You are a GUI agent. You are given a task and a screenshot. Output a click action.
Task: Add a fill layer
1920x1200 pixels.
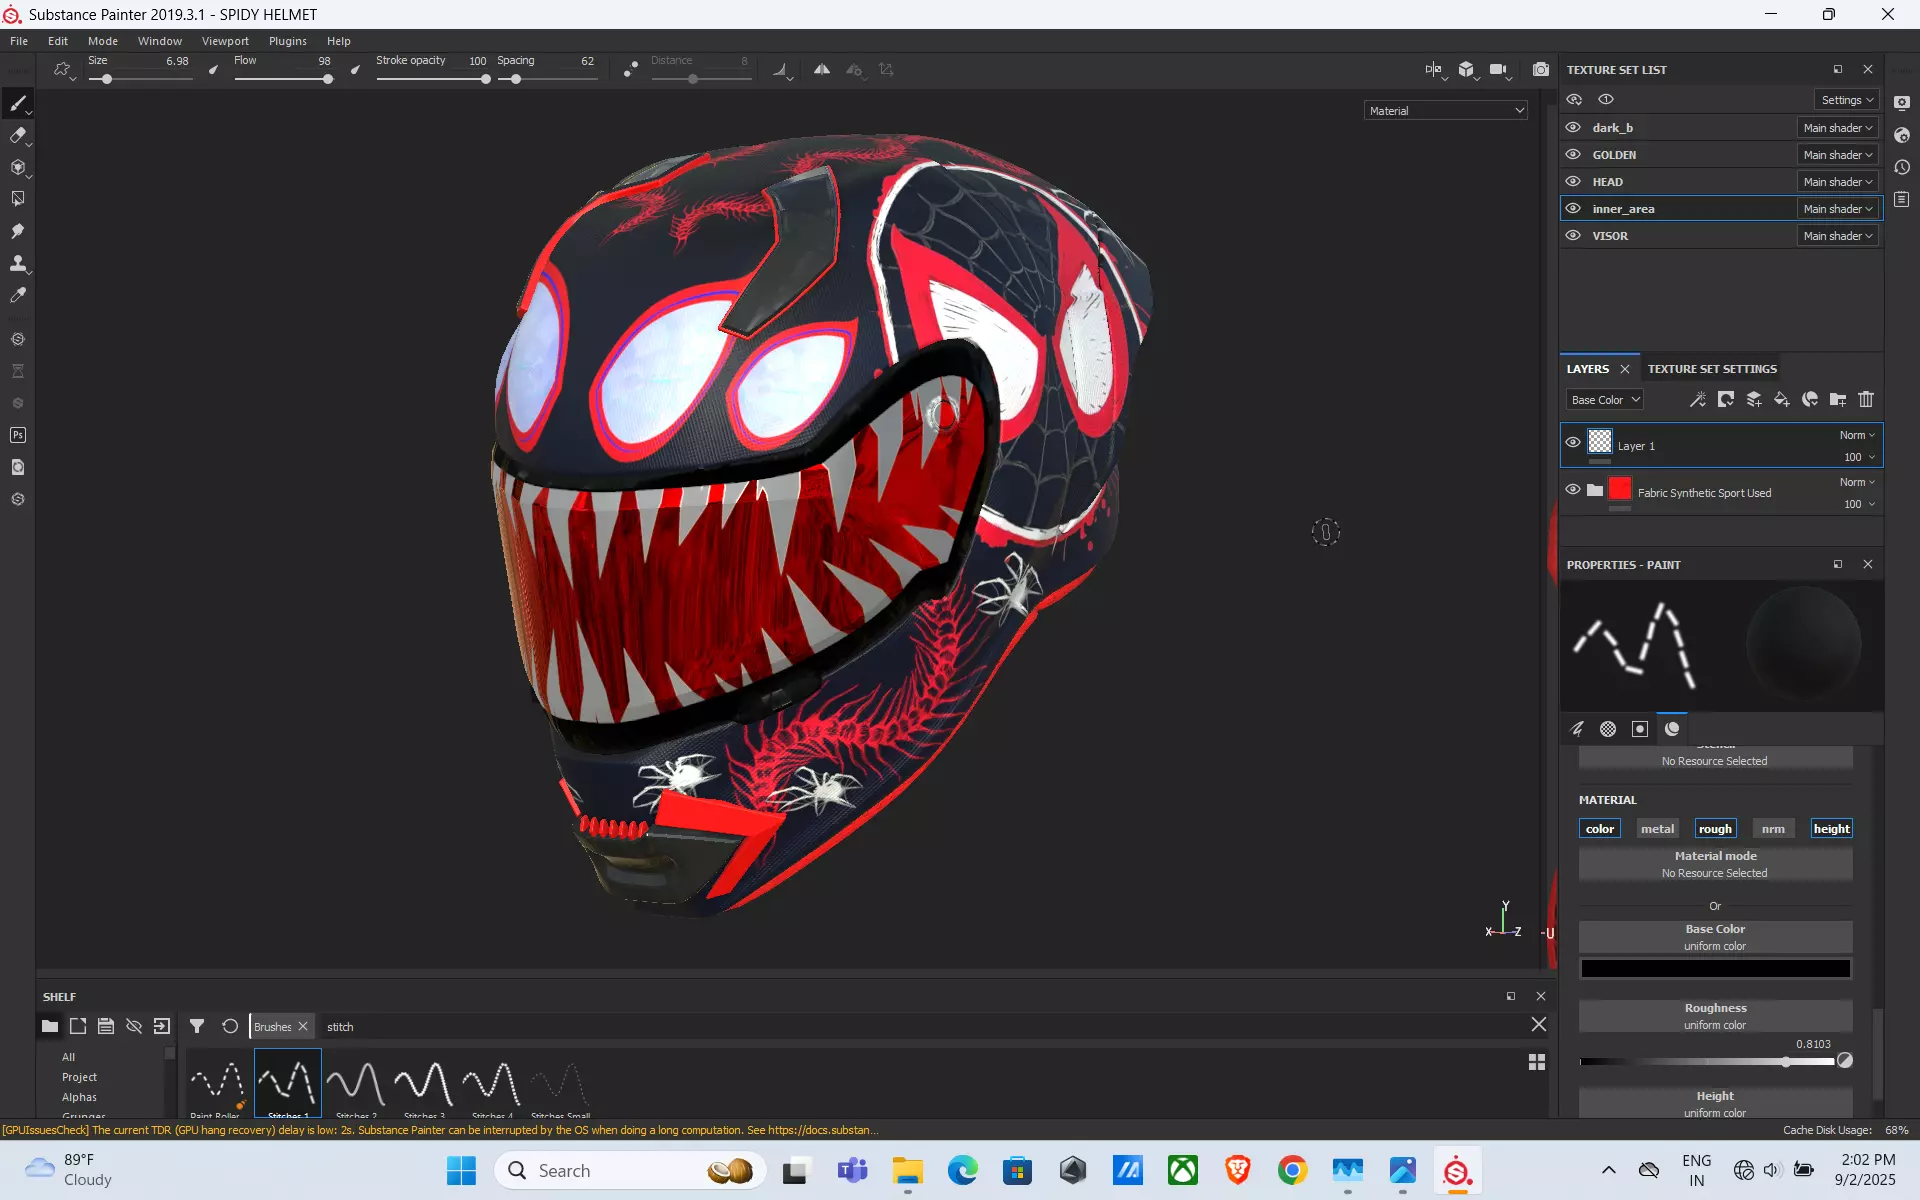[x=1782, y=400]
